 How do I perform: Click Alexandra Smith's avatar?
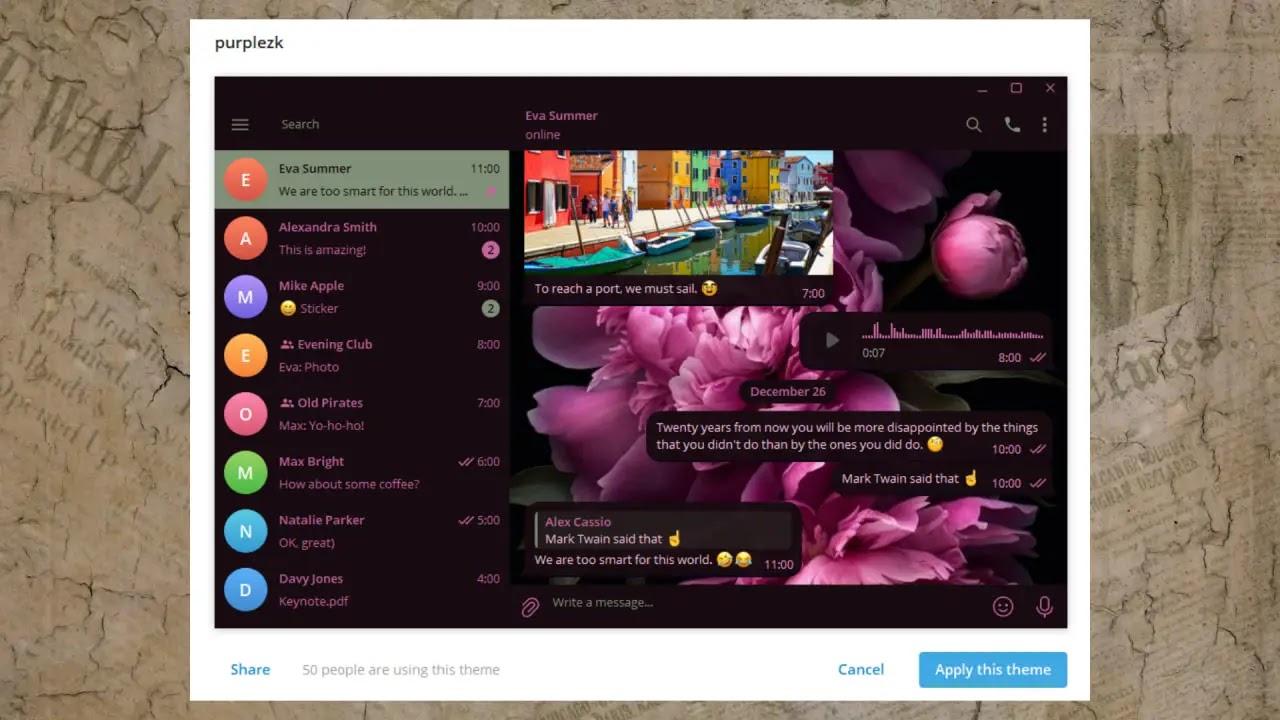pos(245,238)
